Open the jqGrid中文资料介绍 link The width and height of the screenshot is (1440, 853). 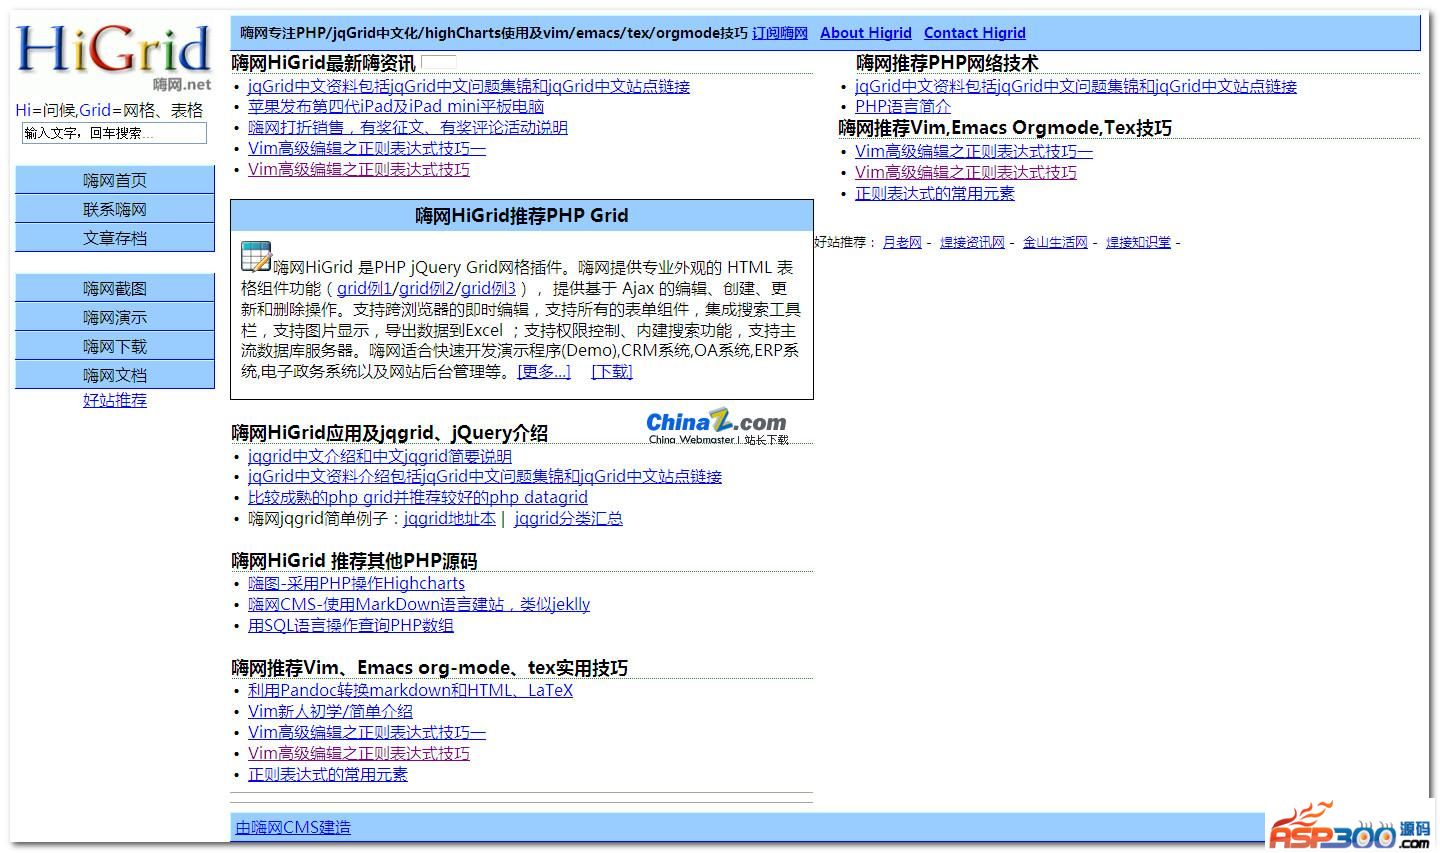(485, 476)
